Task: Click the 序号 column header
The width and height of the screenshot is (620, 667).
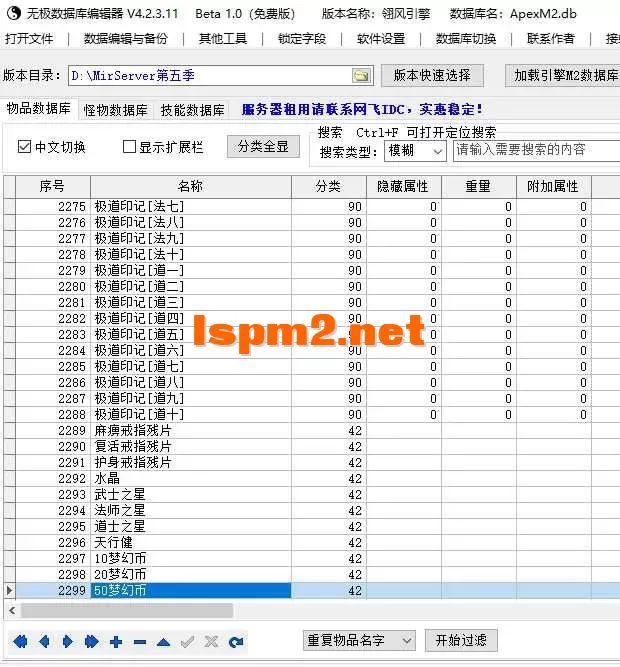Action: coord(53,186)
